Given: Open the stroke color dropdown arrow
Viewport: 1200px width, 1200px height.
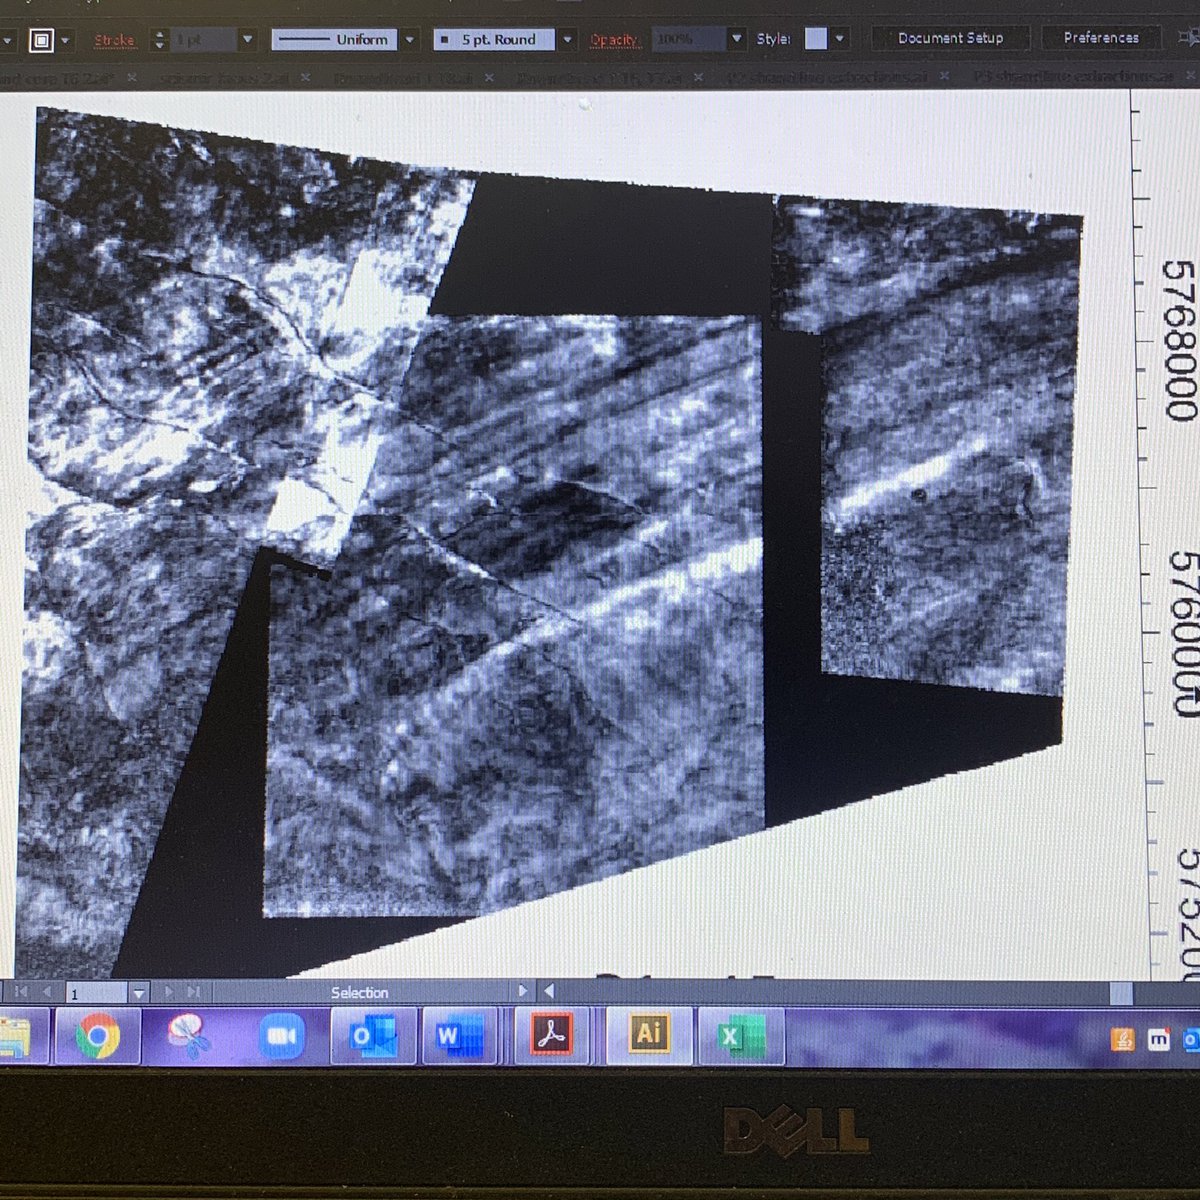Looking at the screenshot, I should tap(66, 41).
